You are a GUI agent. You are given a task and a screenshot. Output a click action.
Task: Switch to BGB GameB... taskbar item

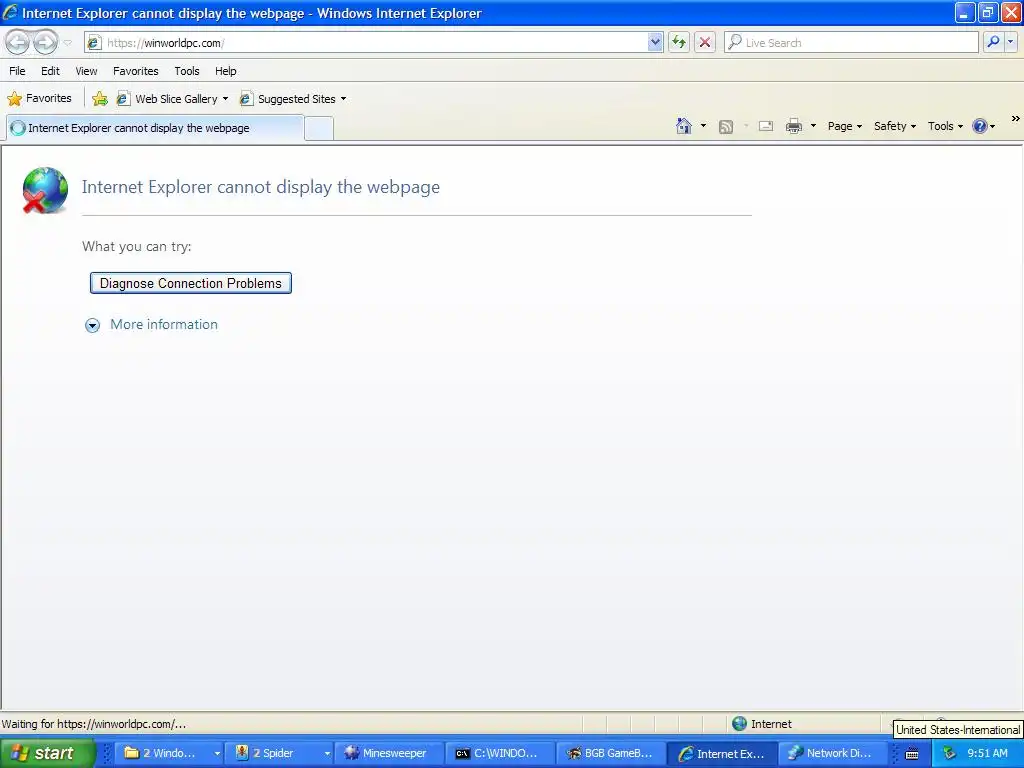pos(611,753)
